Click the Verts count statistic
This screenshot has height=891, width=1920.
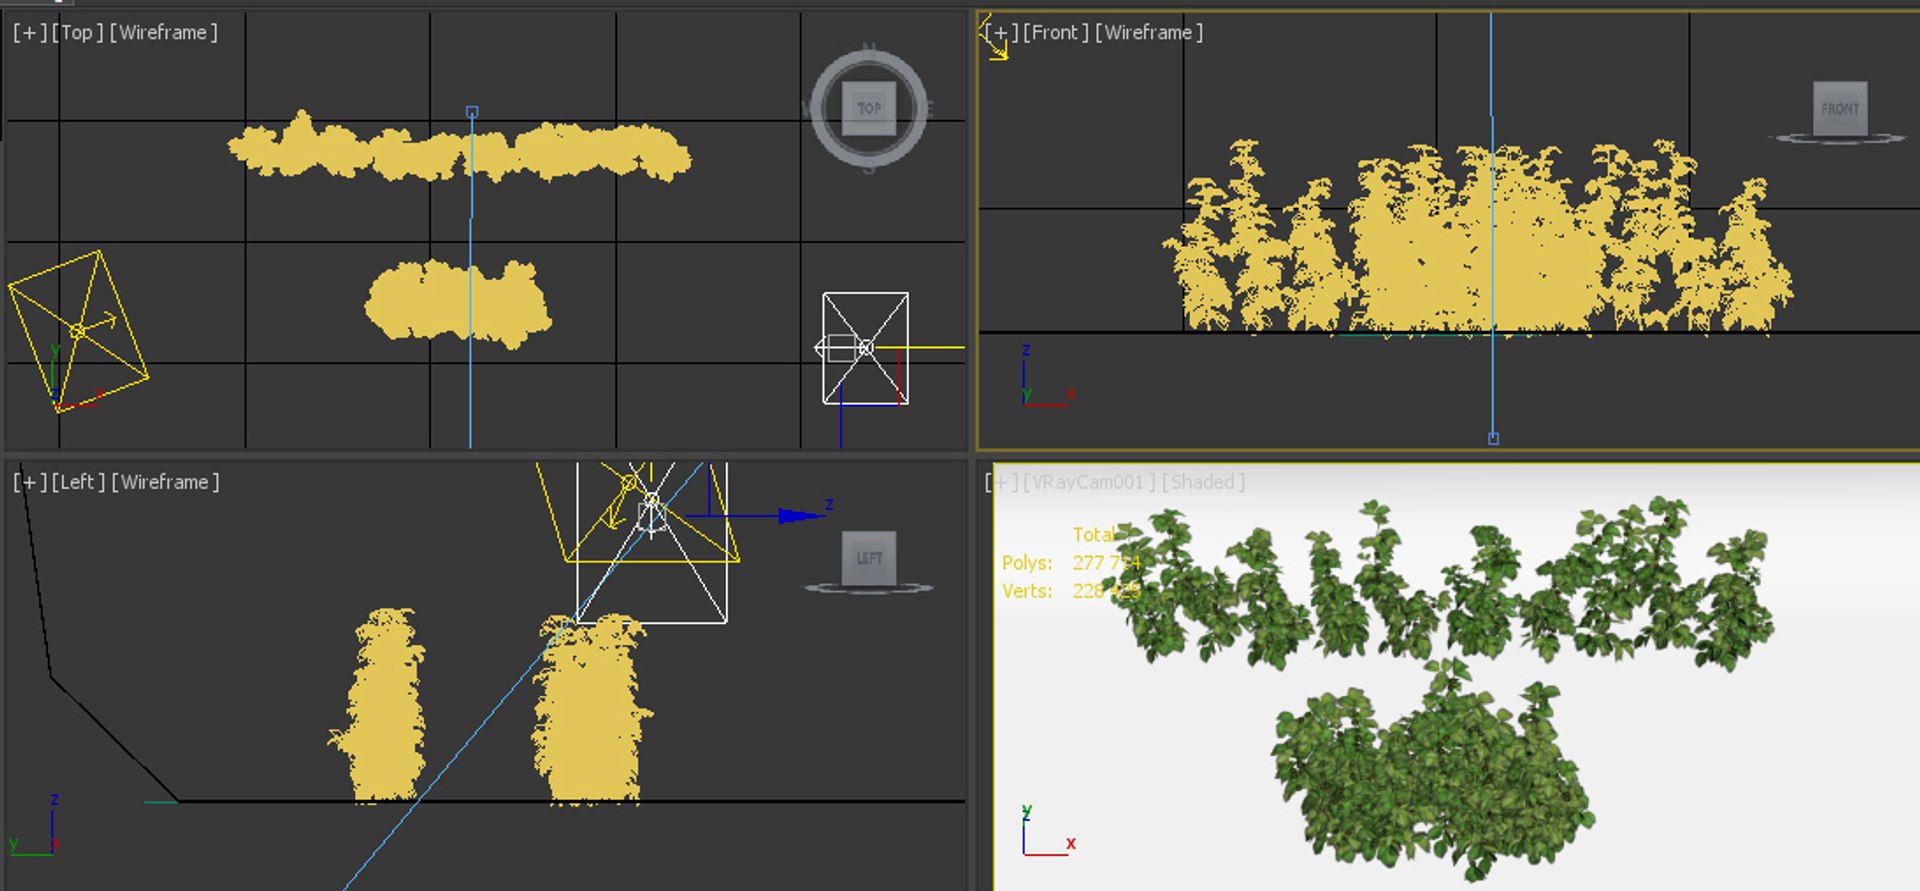point(1071,591)
